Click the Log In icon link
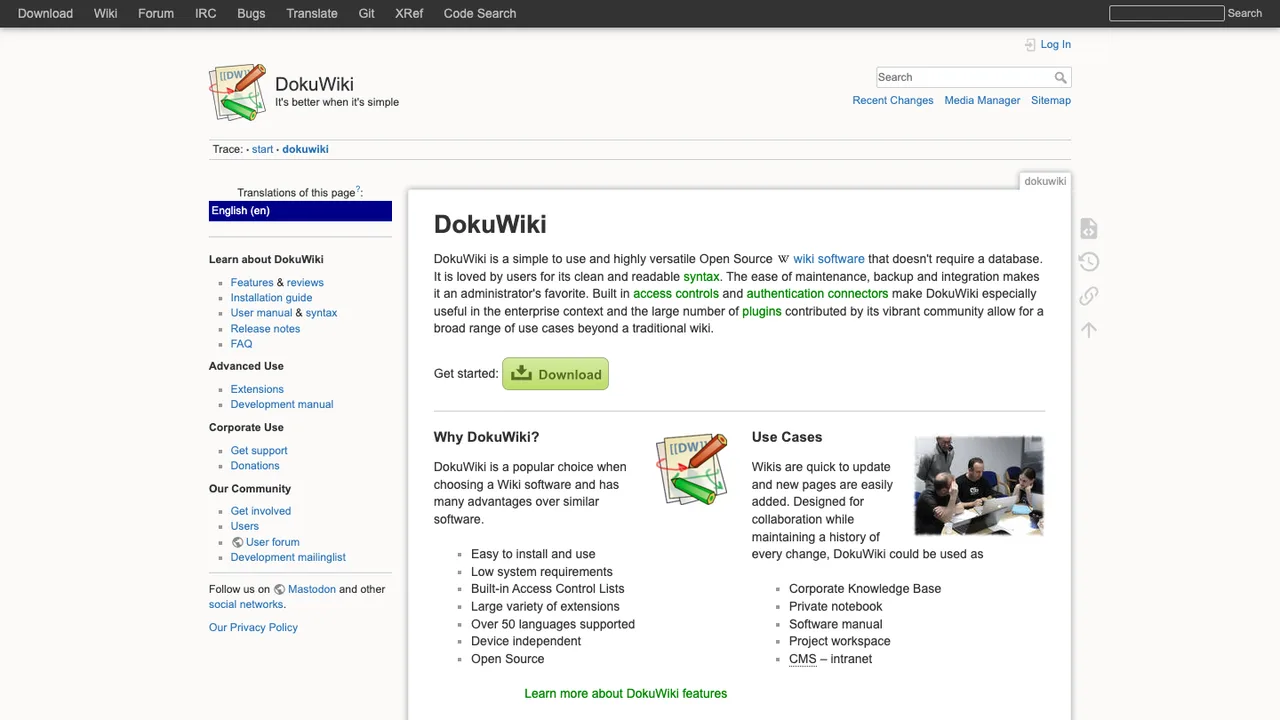 click(1047, 44)
